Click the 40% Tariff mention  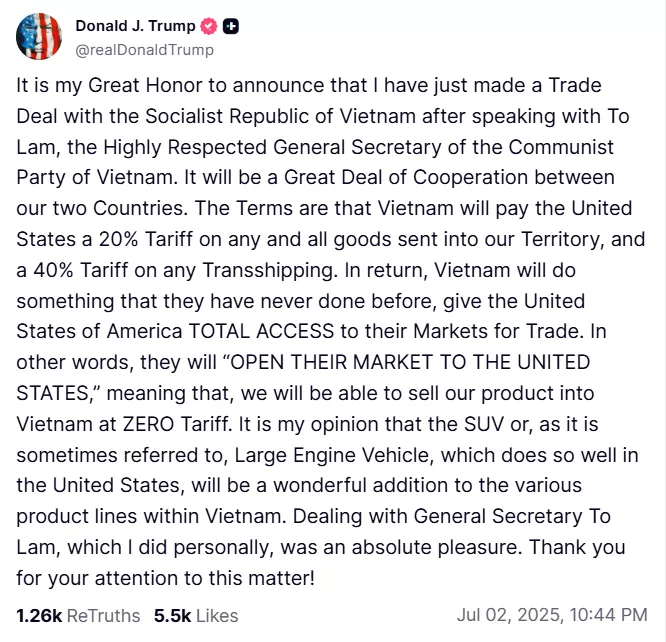pyautogui.click(x=81, y=270)
